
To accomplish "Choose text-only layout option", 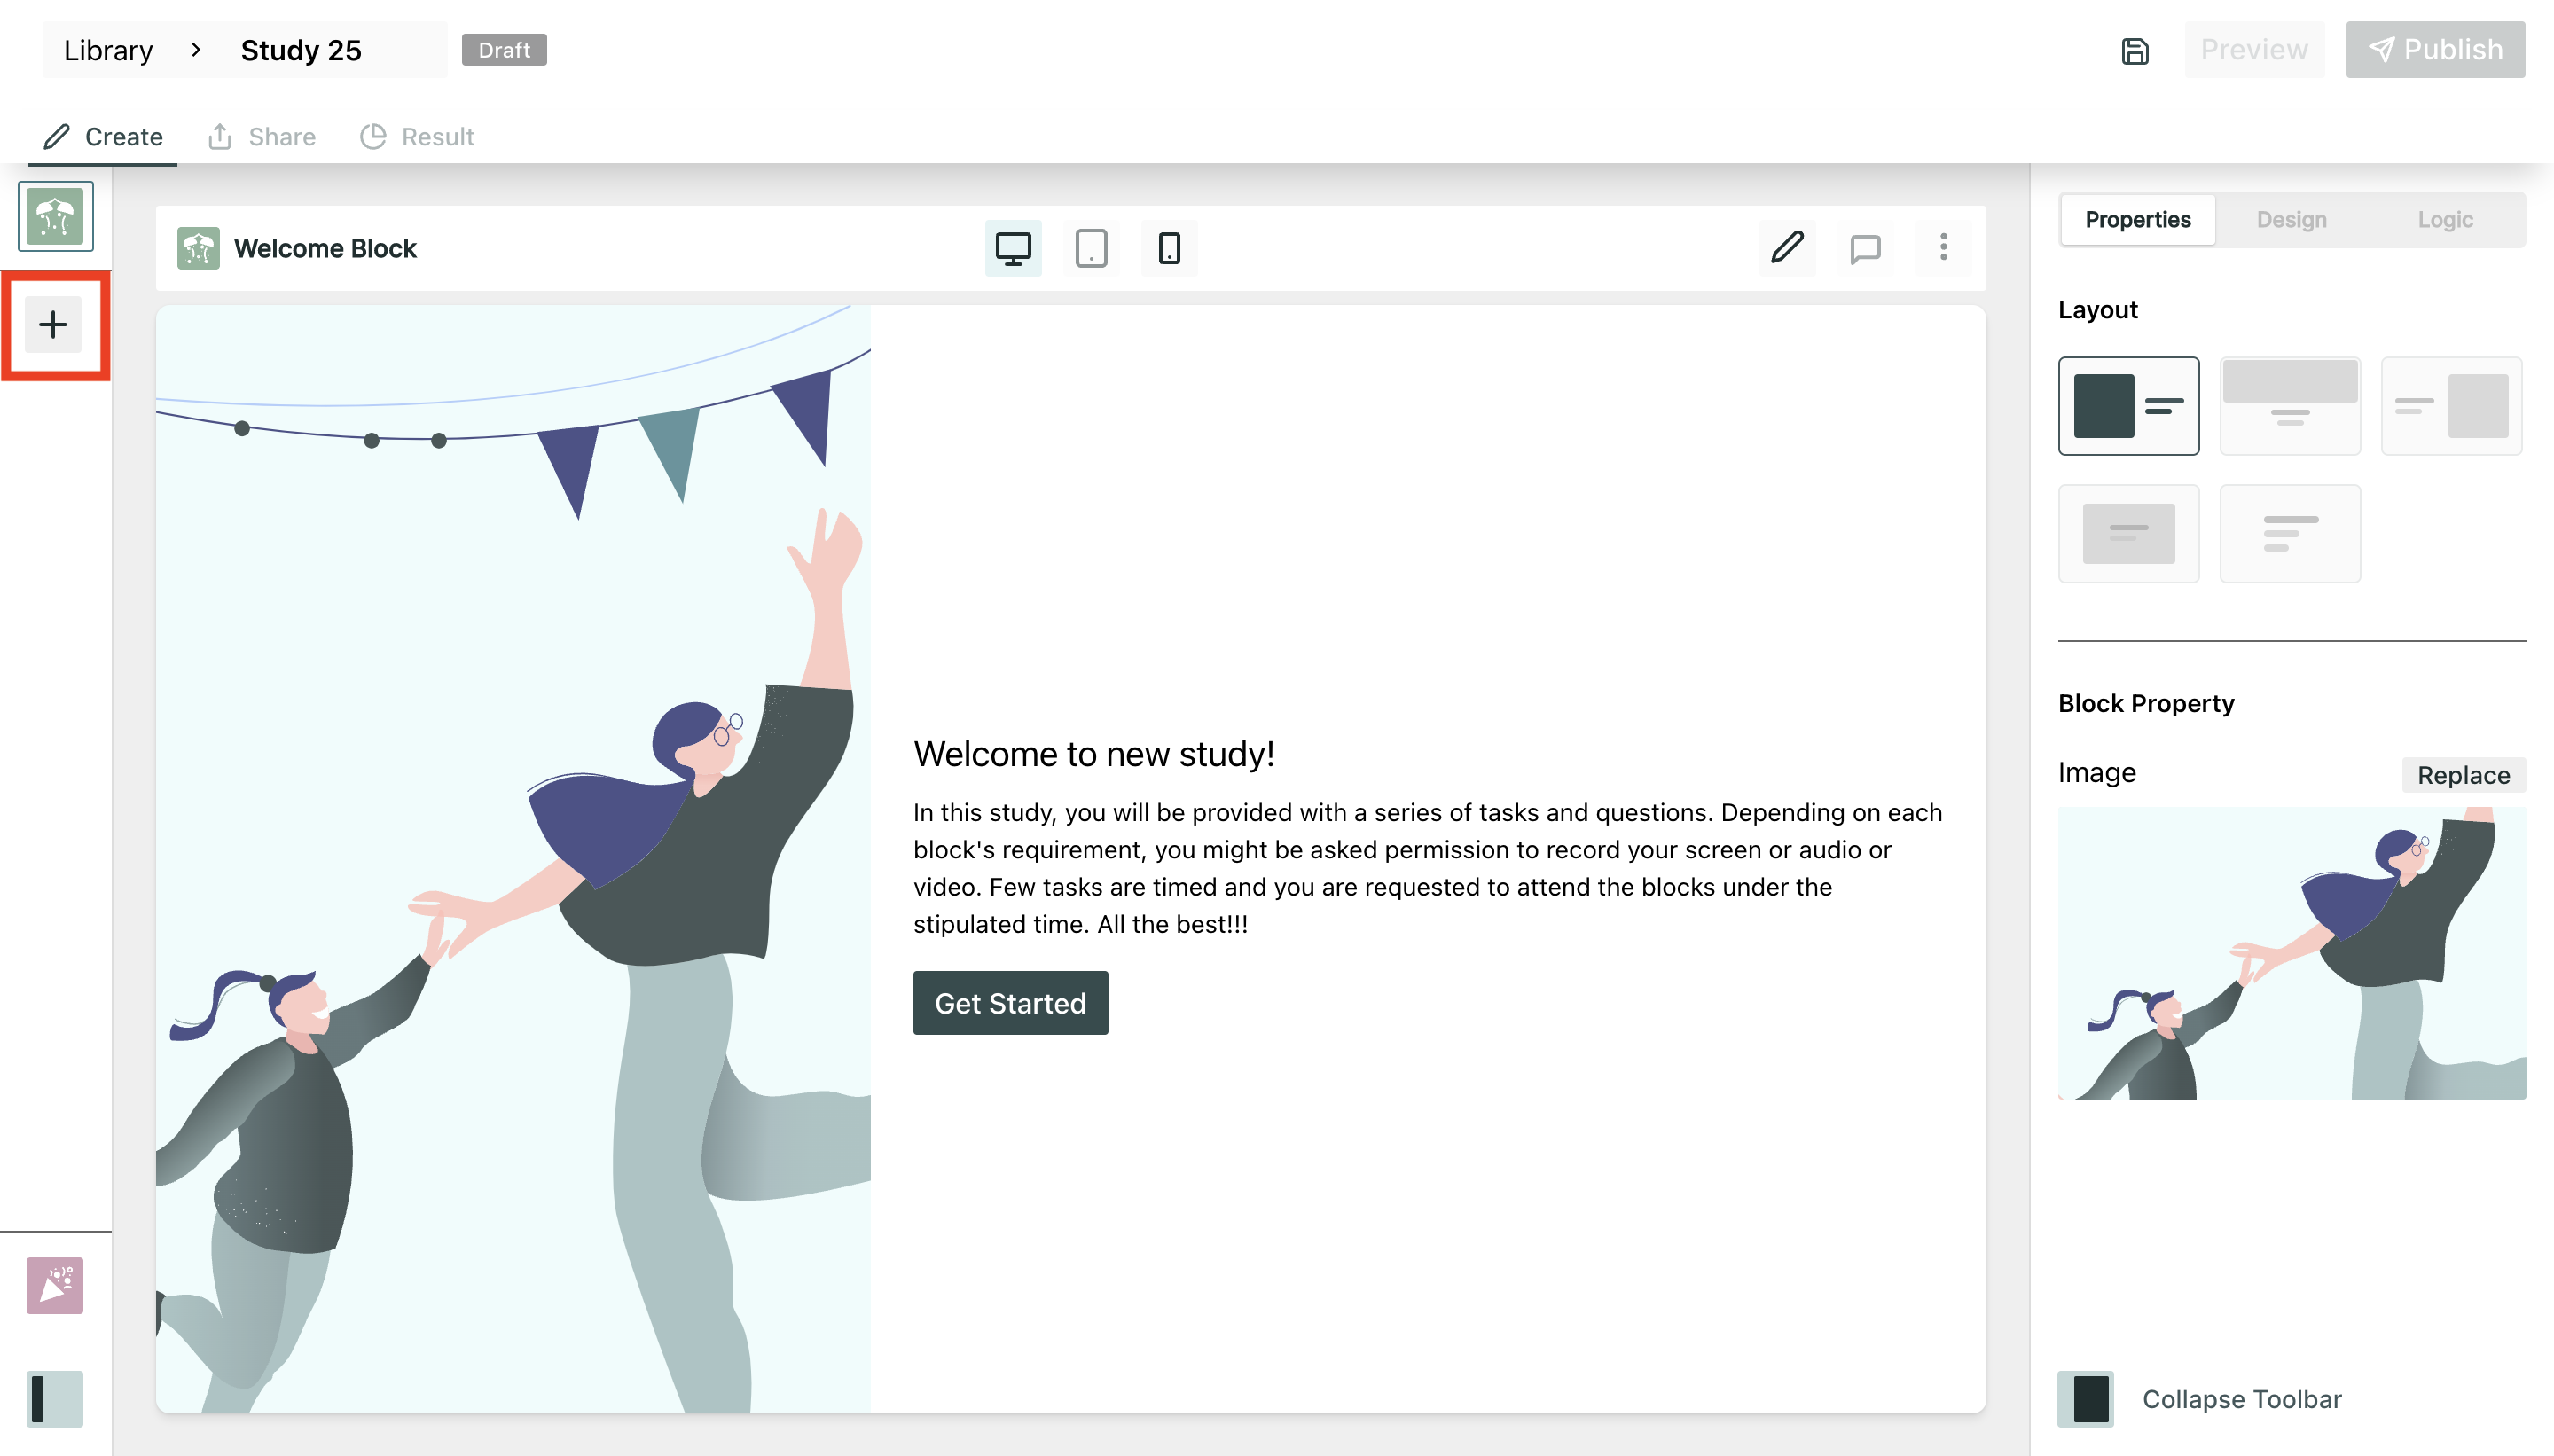I will coord(2290,534).
